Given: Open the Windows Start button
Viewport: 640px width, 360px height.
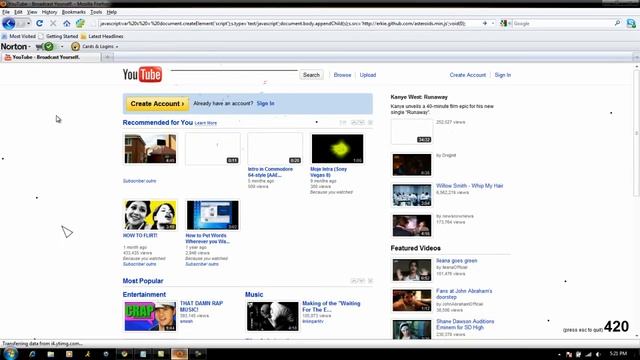Looking at the screenshot, I should click(10, 354).
